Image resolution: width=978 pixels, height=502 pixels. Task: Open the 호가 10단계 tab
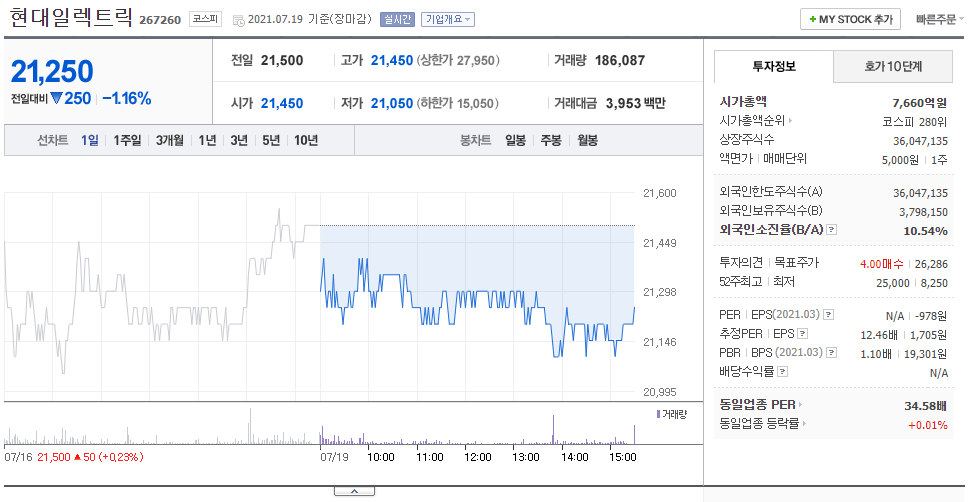tap(893, 66)
